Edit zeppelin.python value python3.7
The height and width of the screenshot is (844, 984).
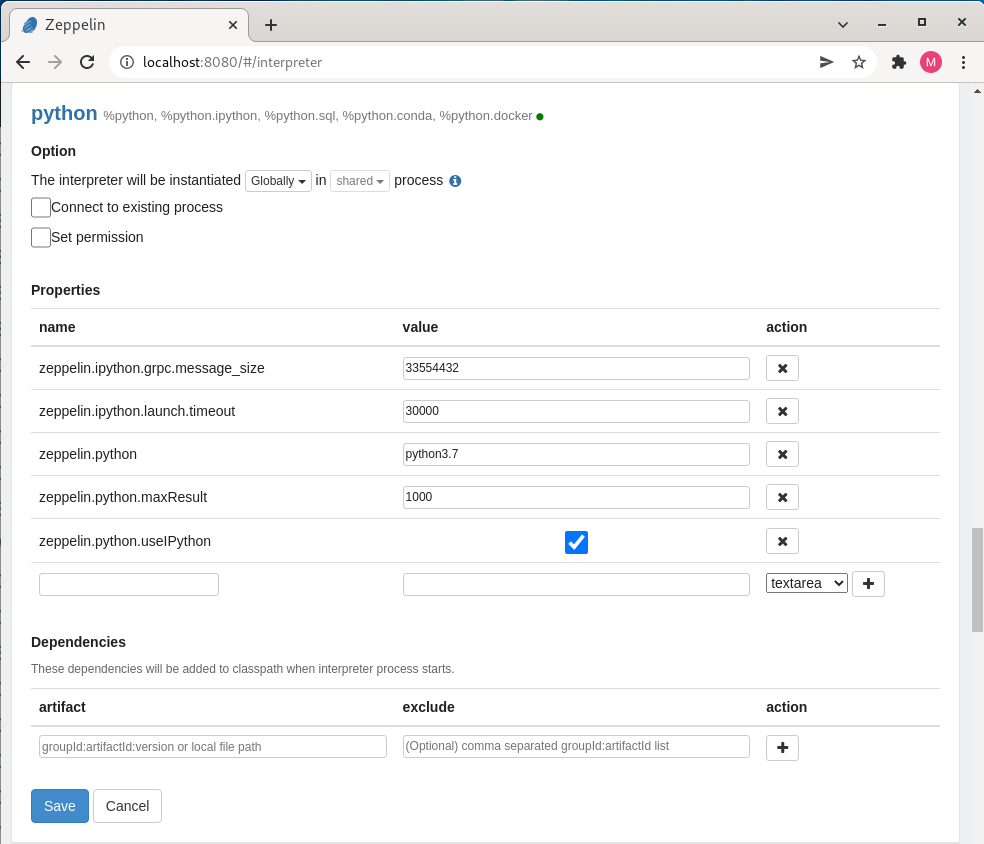coord(576,454)
